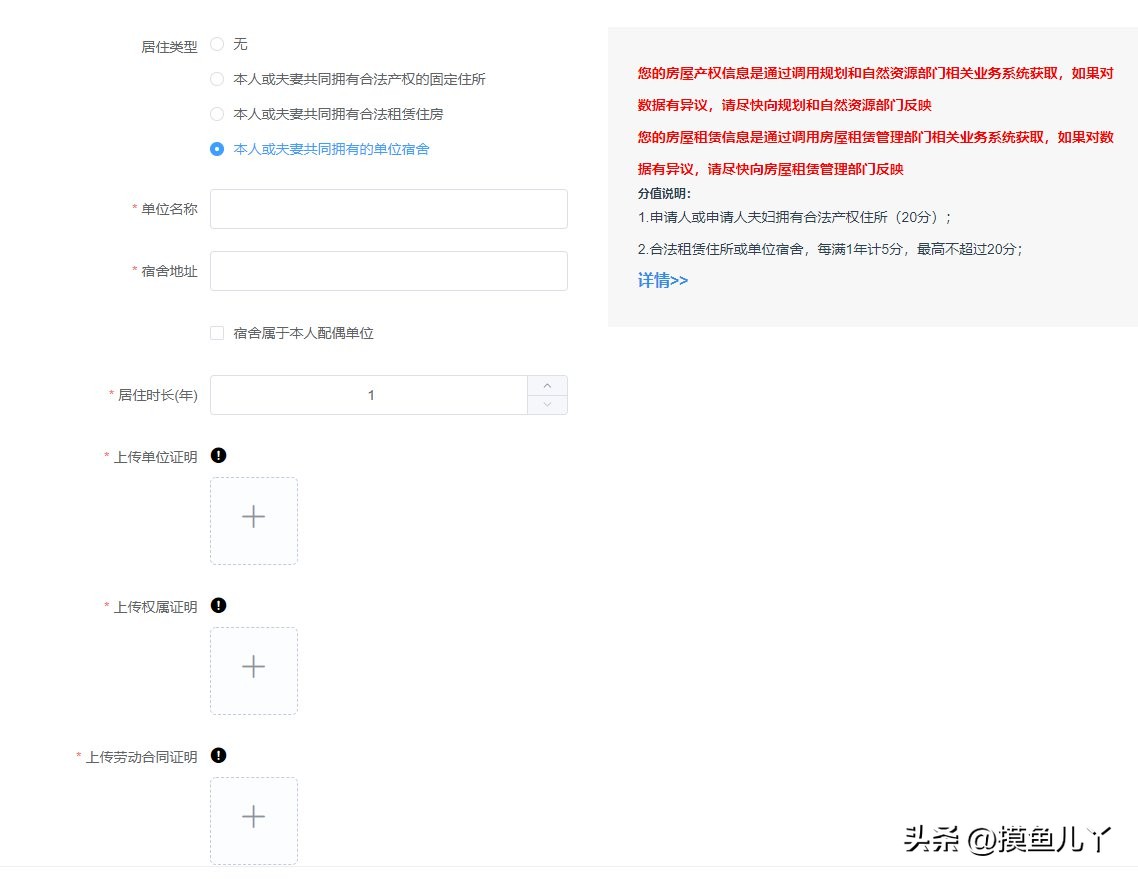This screenshot has height=879, width=1138.
Task: Check the 宿舍属于本人配偶单位 checkbox
Action: (x=217, y=332)
